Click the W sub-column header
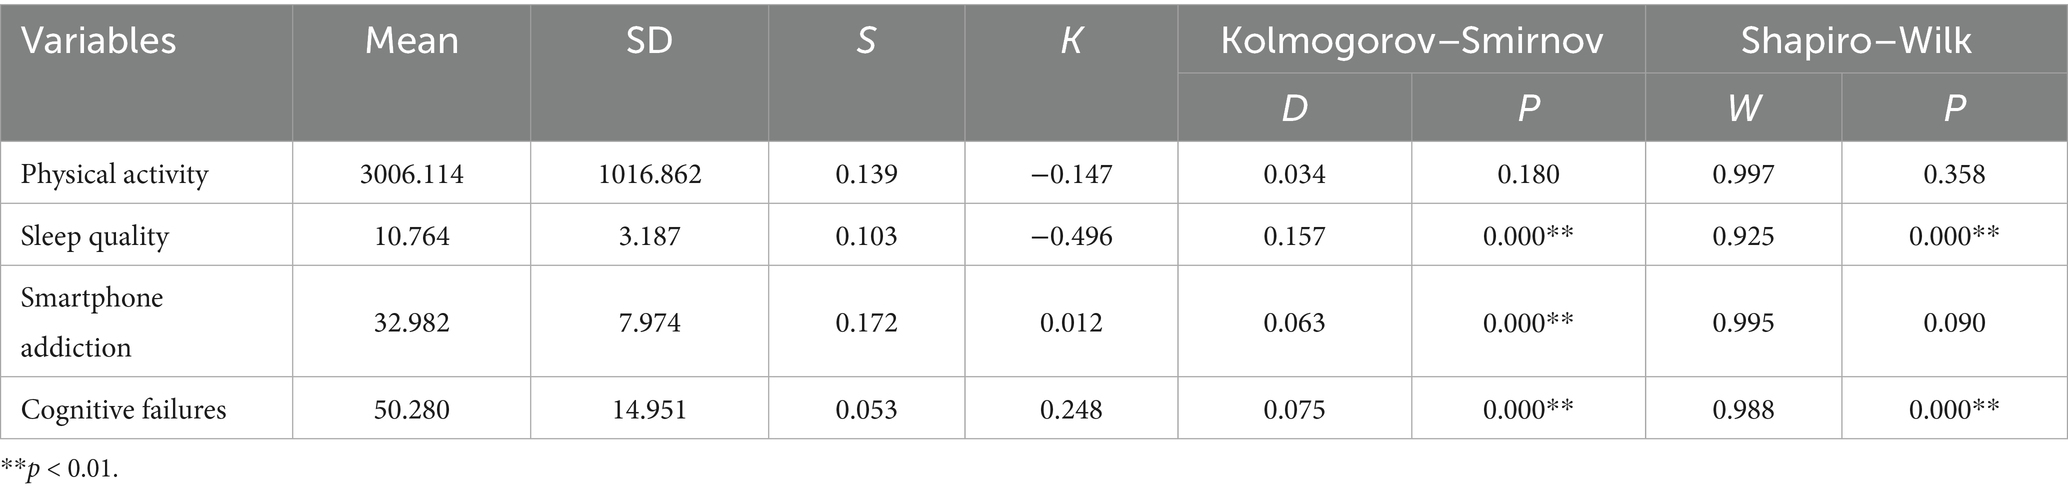The width and height of the screenshot is (2068, 493). click(1743, 108)
